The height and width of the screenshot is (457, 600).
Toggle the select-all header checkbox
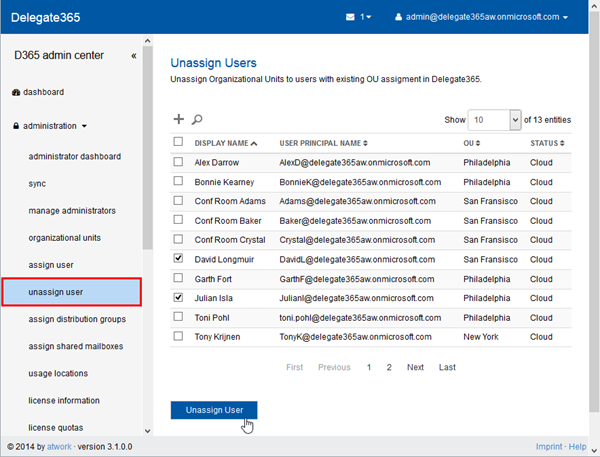pyautogui.click(x=178, y=142)
